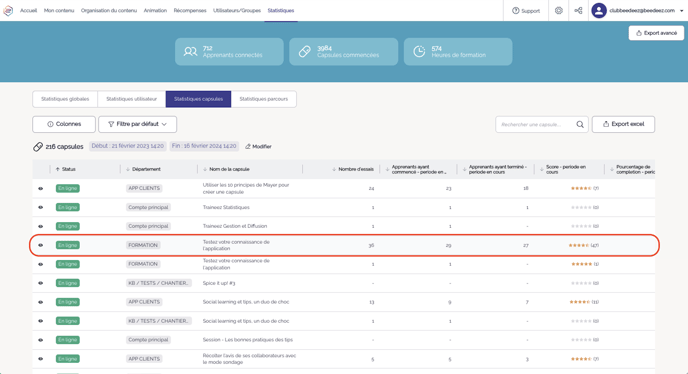Open the user profile avatar icon
This screenshot has height=374, width=688.
click(599, 11)
